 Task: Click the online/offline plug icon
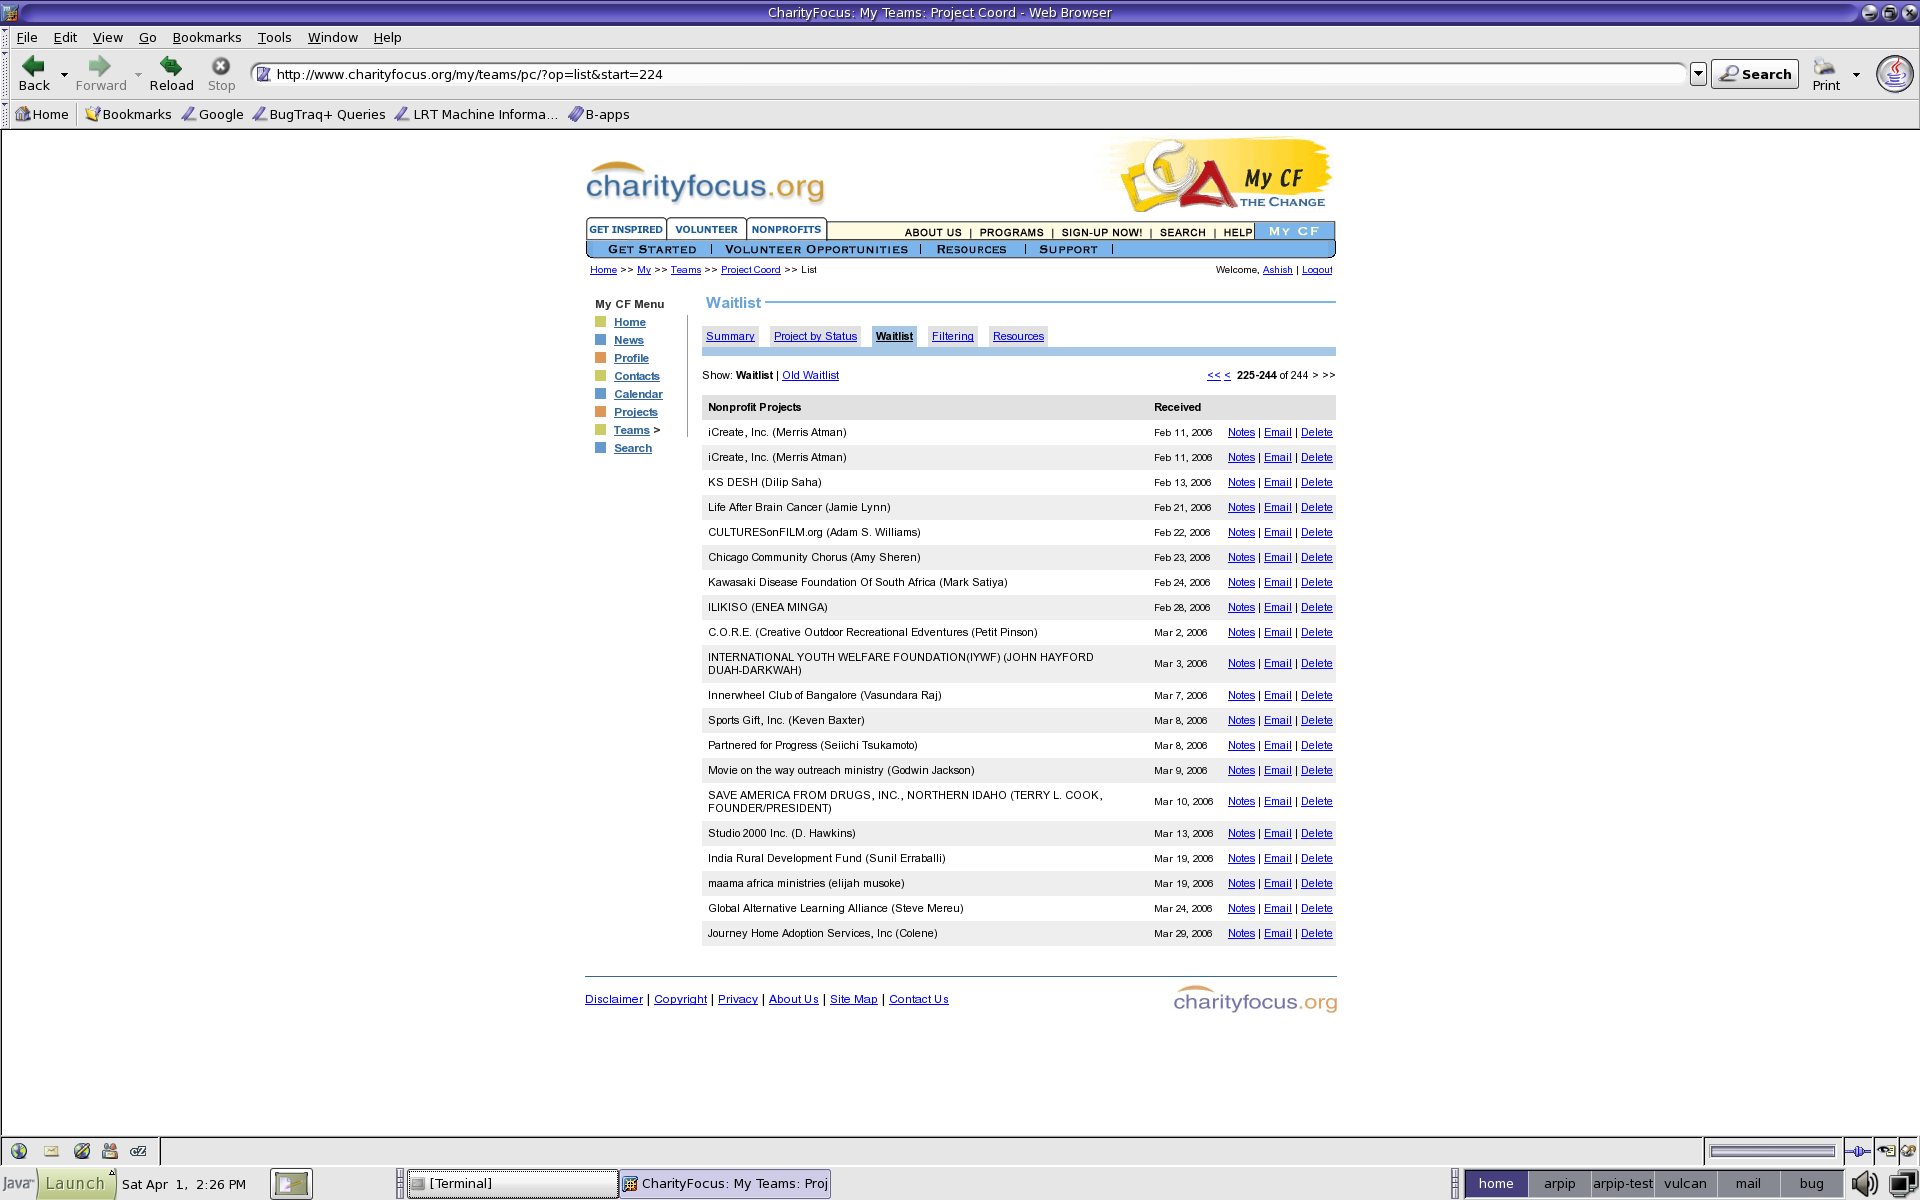coord(1857,1151)
